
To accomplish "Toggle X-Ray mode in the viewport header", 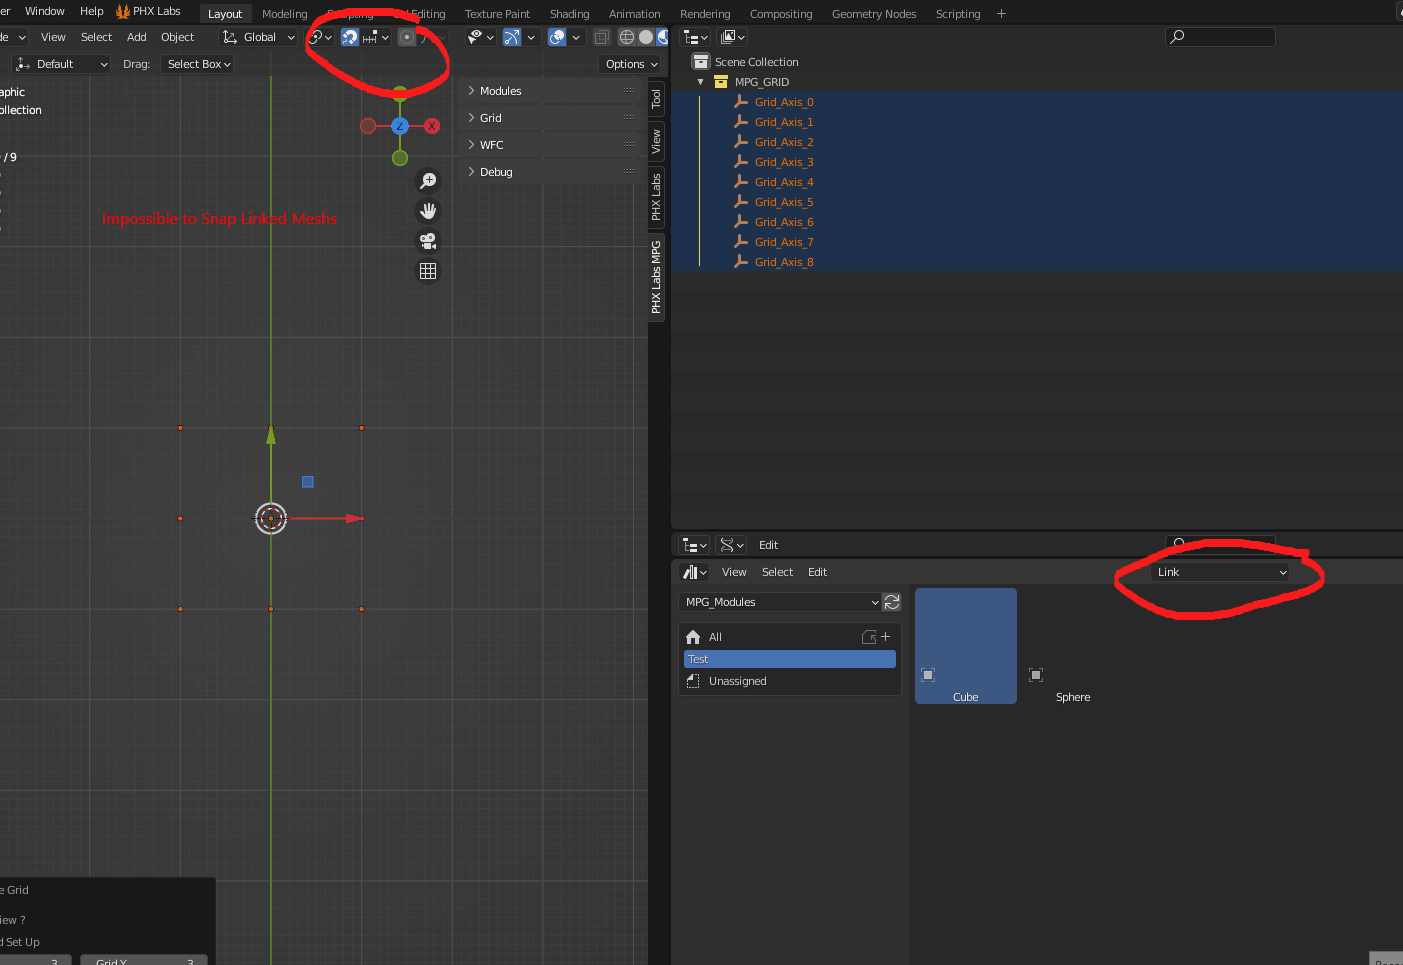I will (601, 37).
